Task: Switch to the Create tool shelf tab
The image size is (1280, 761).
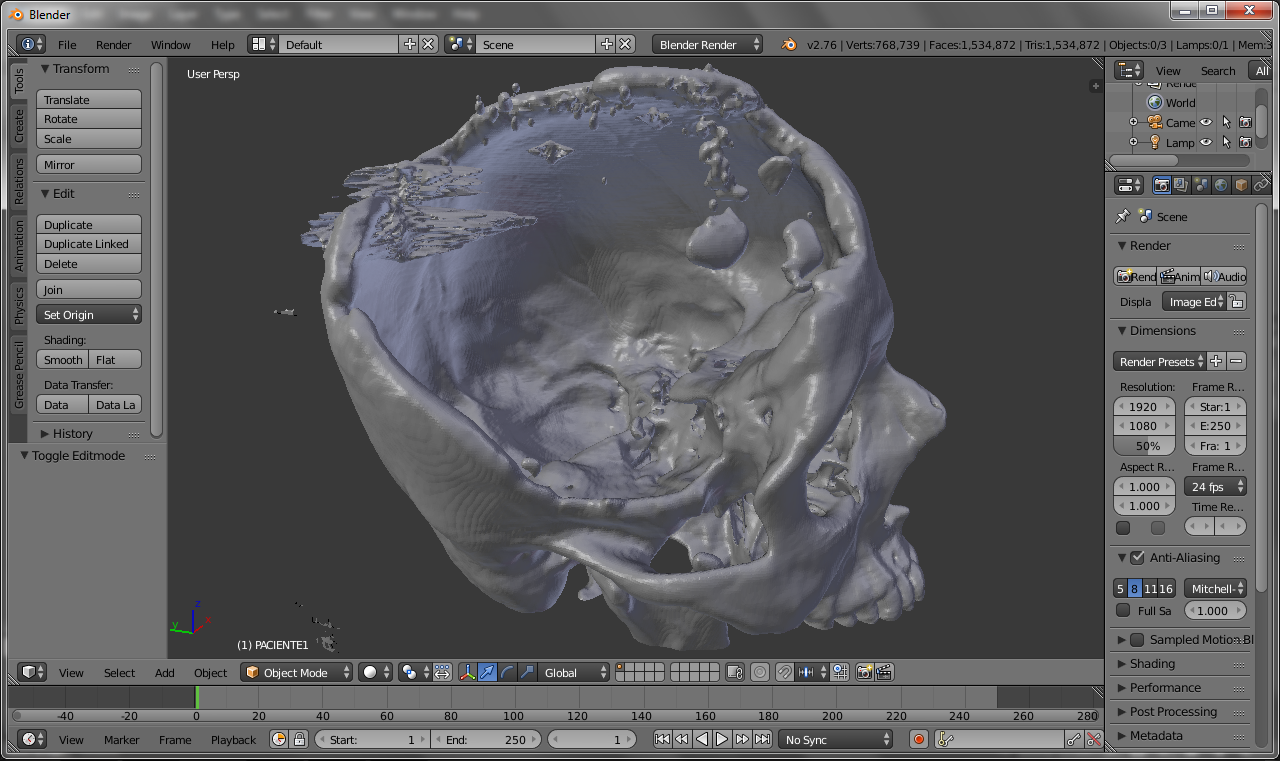Action: pos(19,126)
